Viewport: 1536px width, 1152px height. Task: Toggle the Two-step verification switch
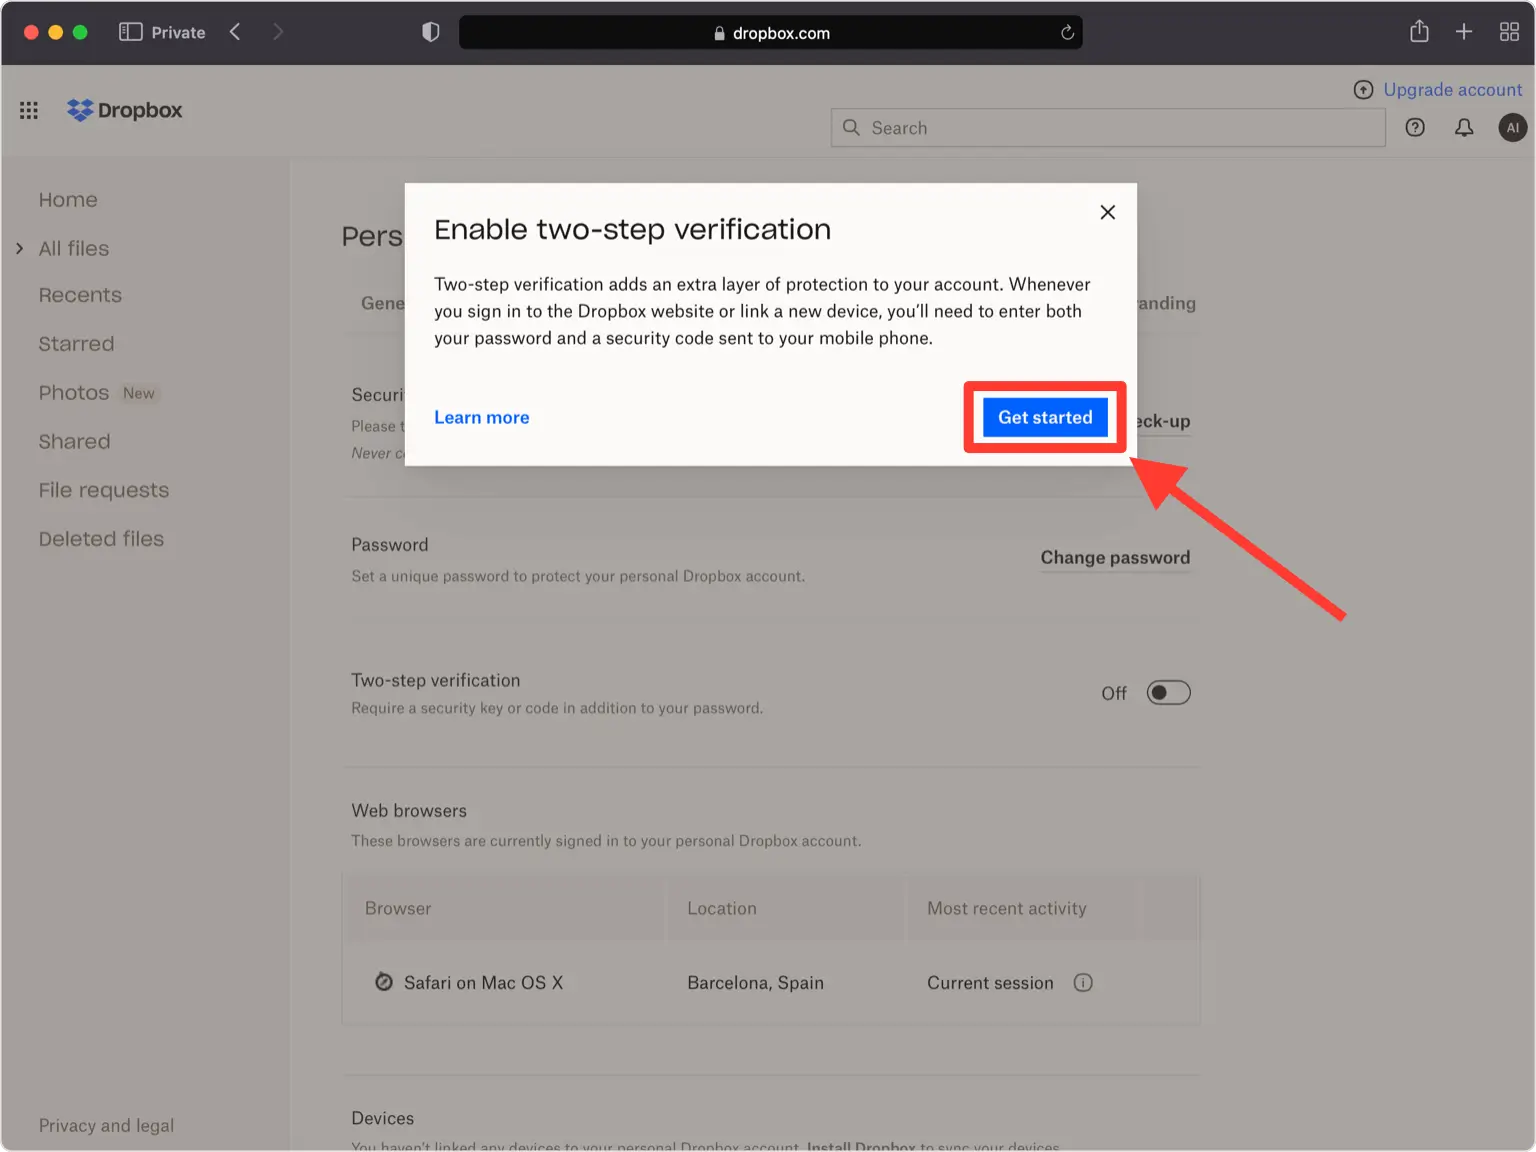pyautogui.click(x=1168, y=693)
